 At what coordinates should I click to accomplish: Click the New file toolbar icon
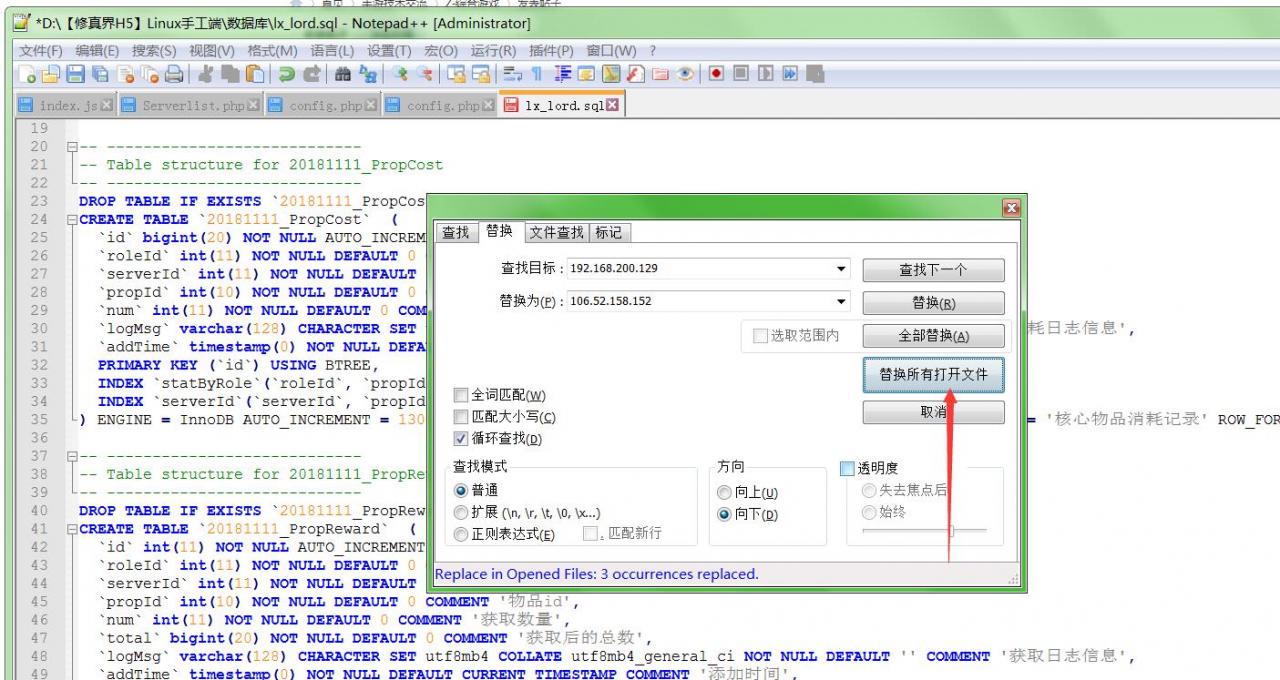pos(29,75)
